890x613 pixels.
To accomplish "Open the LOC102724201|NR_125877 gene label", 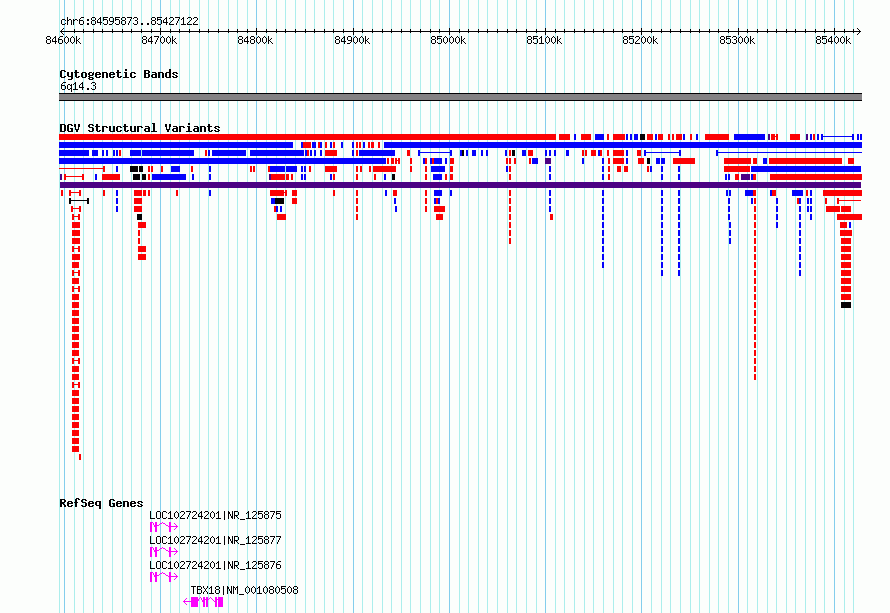I will pyautogui.click(x=215, y=540).
